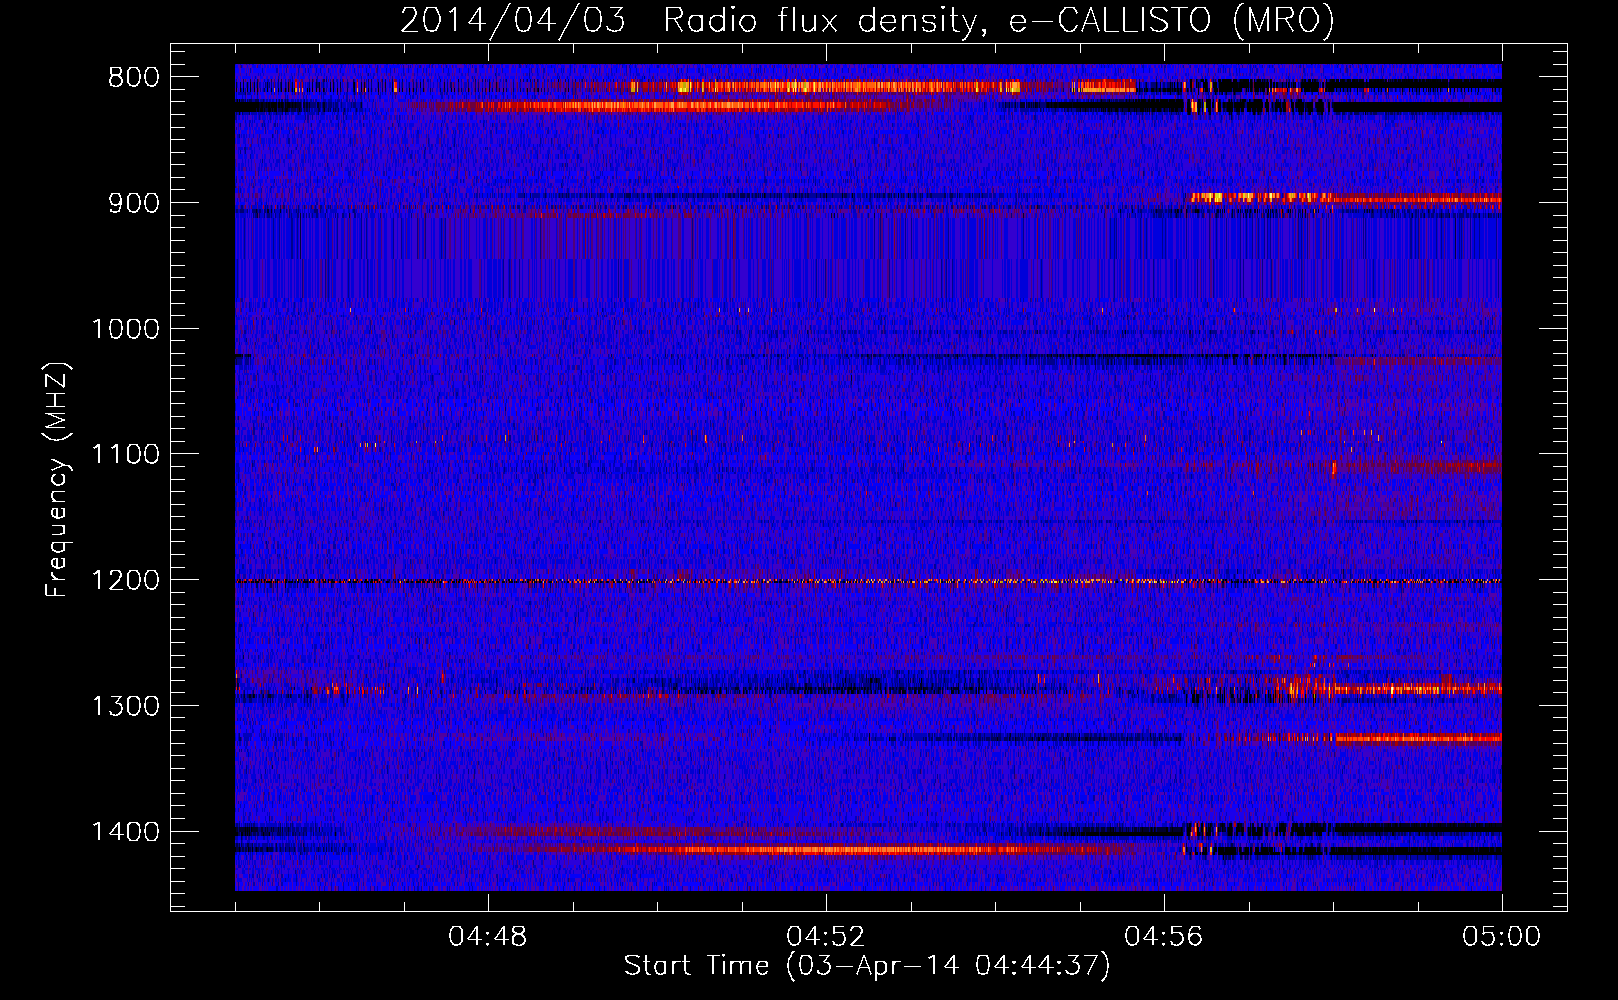
Task: Click the 04:48 time tick label
Action: (x=488, y=937)
